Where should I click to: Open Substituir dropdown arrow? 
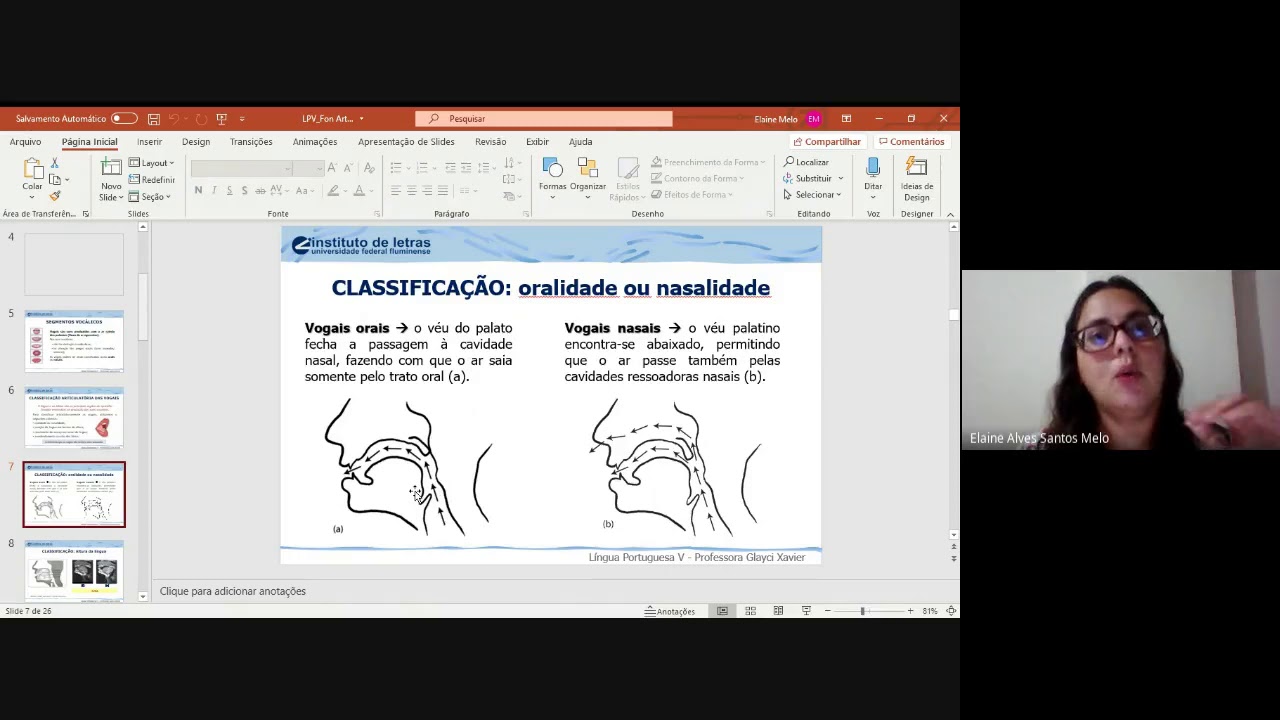(x=840, y=179)
